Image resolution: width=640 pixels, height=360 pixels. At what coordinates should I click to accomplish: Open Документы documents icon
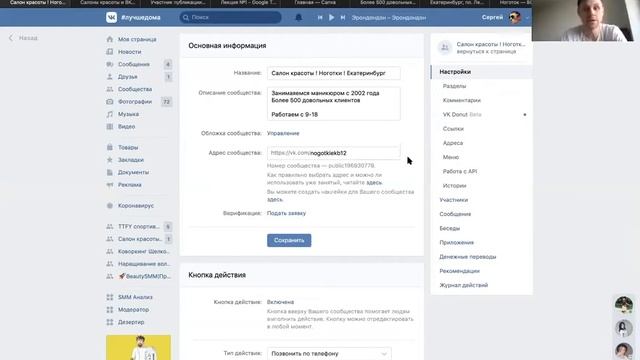pos(110,172)
